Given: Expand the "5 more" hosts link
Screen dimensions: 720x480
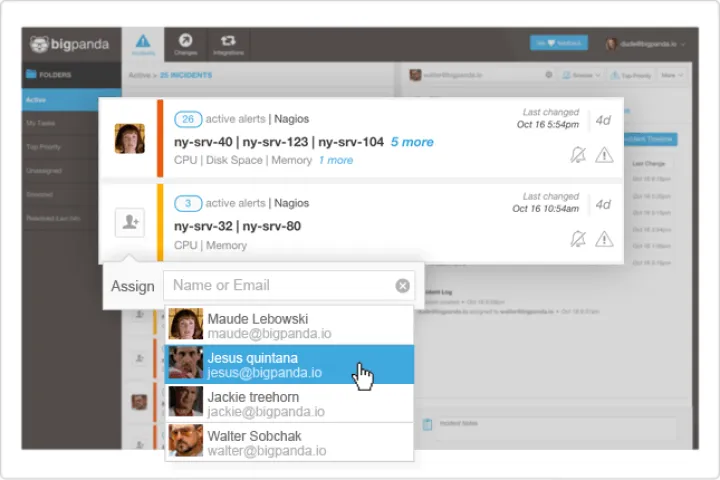Looking at the screenshot, I should 412,142.
